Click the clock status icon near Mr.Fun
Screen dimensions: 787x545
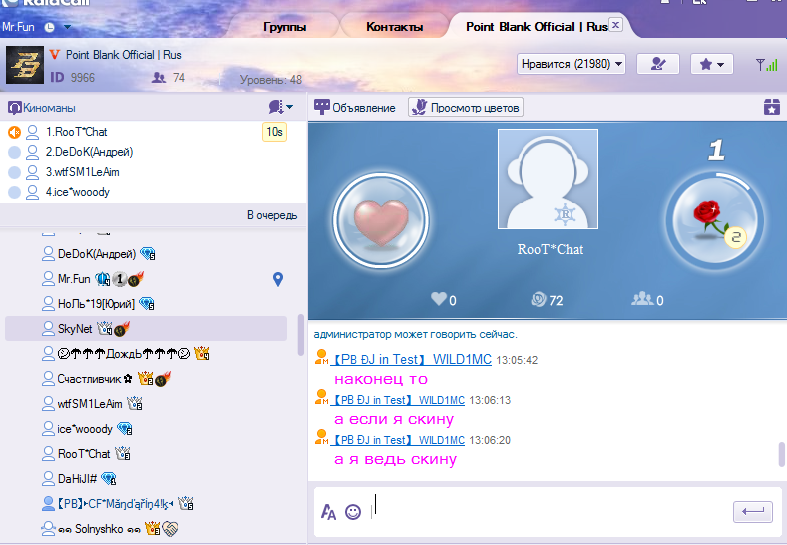click(x=50, y=27)
